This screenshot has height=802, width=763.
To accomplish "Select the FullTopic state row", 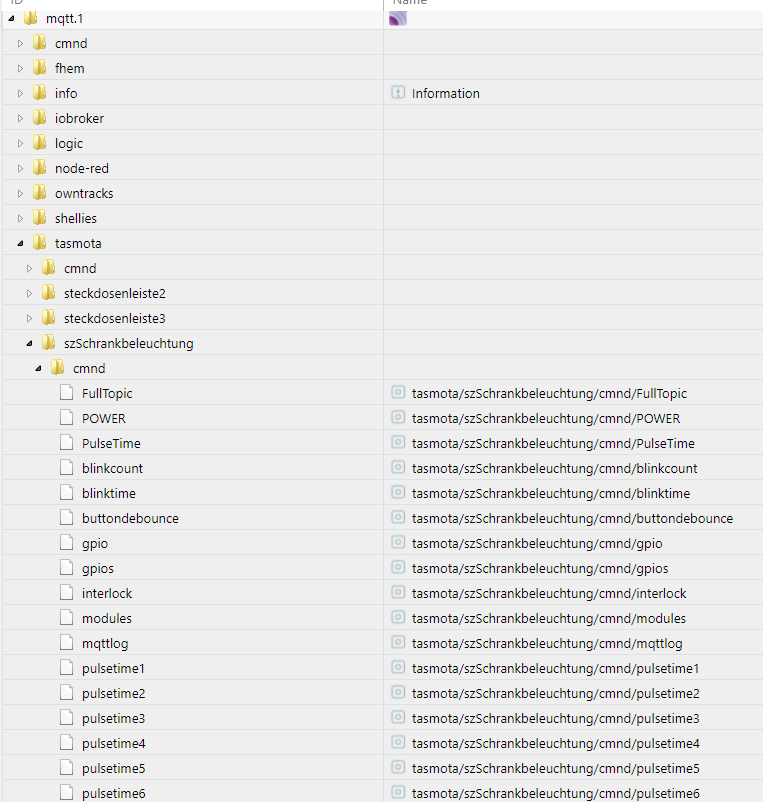I will click(x=383, y=393).
